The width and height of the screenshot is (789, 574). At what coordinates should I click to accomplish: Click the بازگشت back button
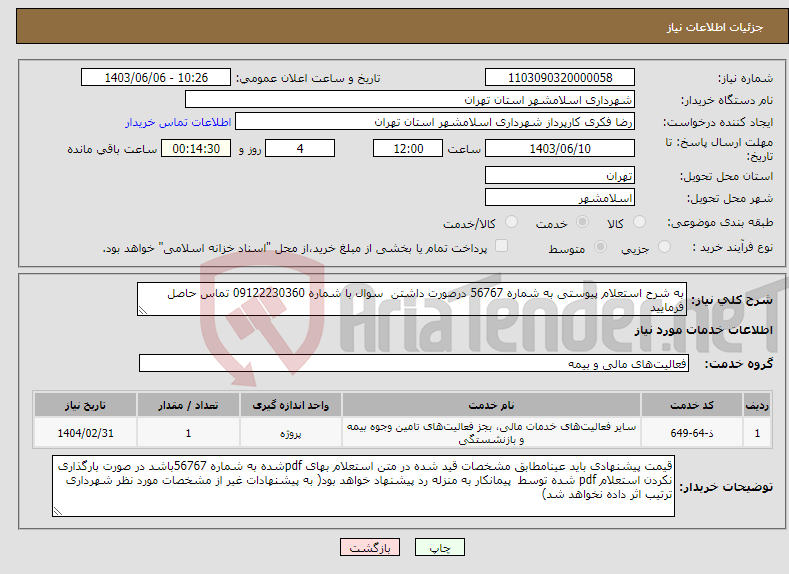coord(370,547)
